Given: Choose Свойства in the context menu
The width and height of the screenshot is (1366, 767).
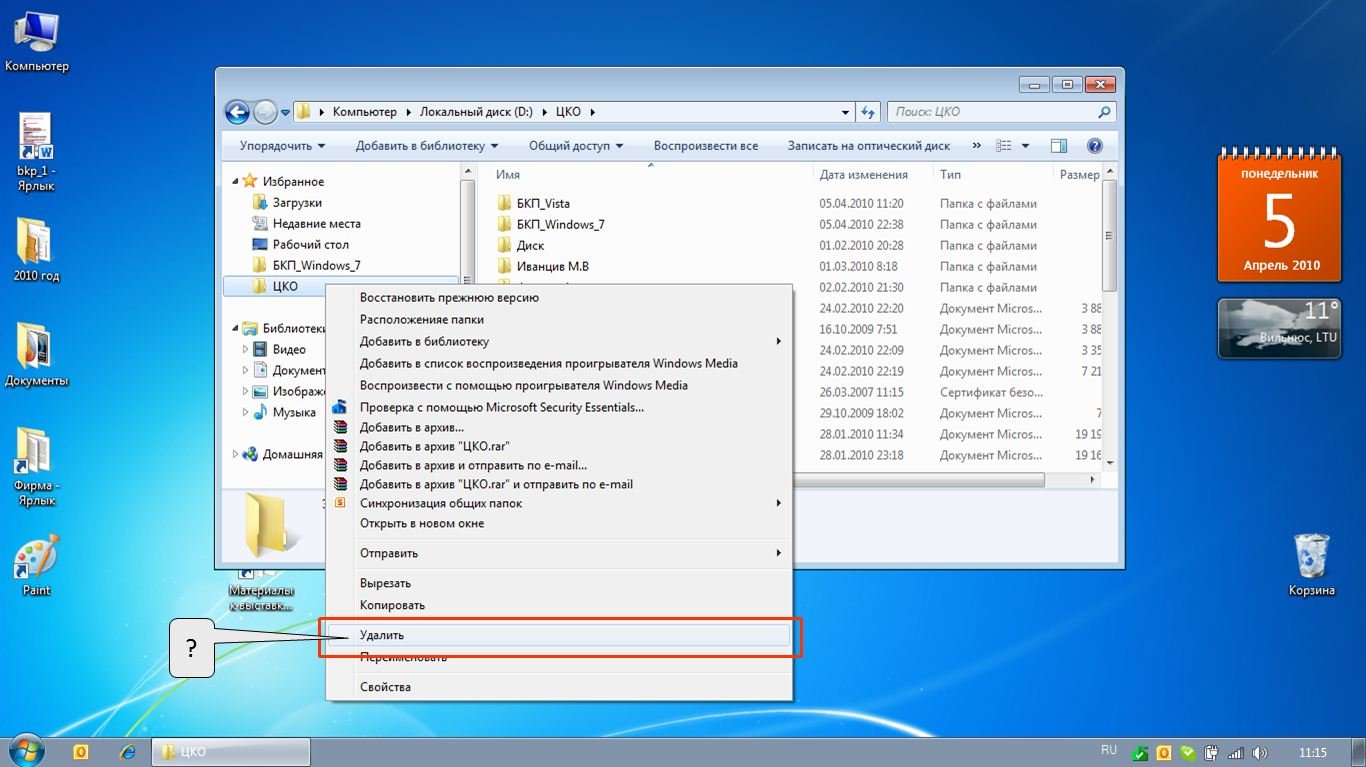Looking at the screenshot, I should [385, 687].
